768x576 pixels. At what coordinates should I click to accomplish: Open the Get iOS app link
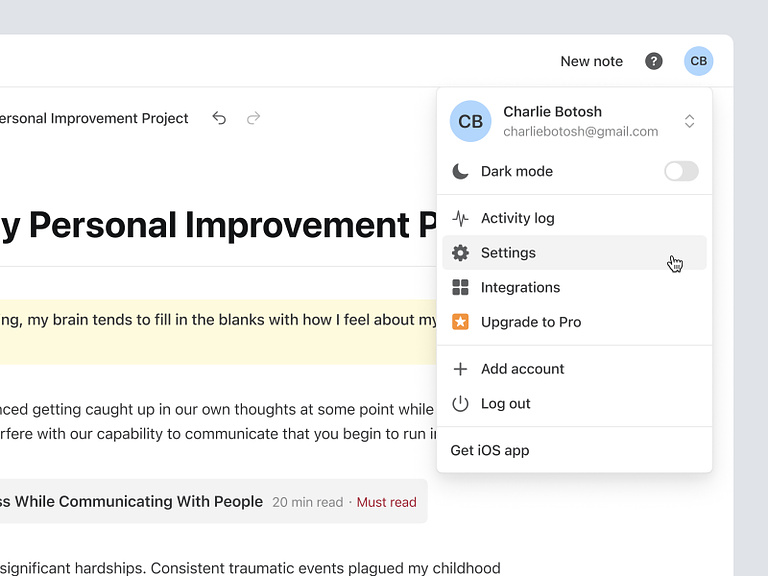(490, 450)
